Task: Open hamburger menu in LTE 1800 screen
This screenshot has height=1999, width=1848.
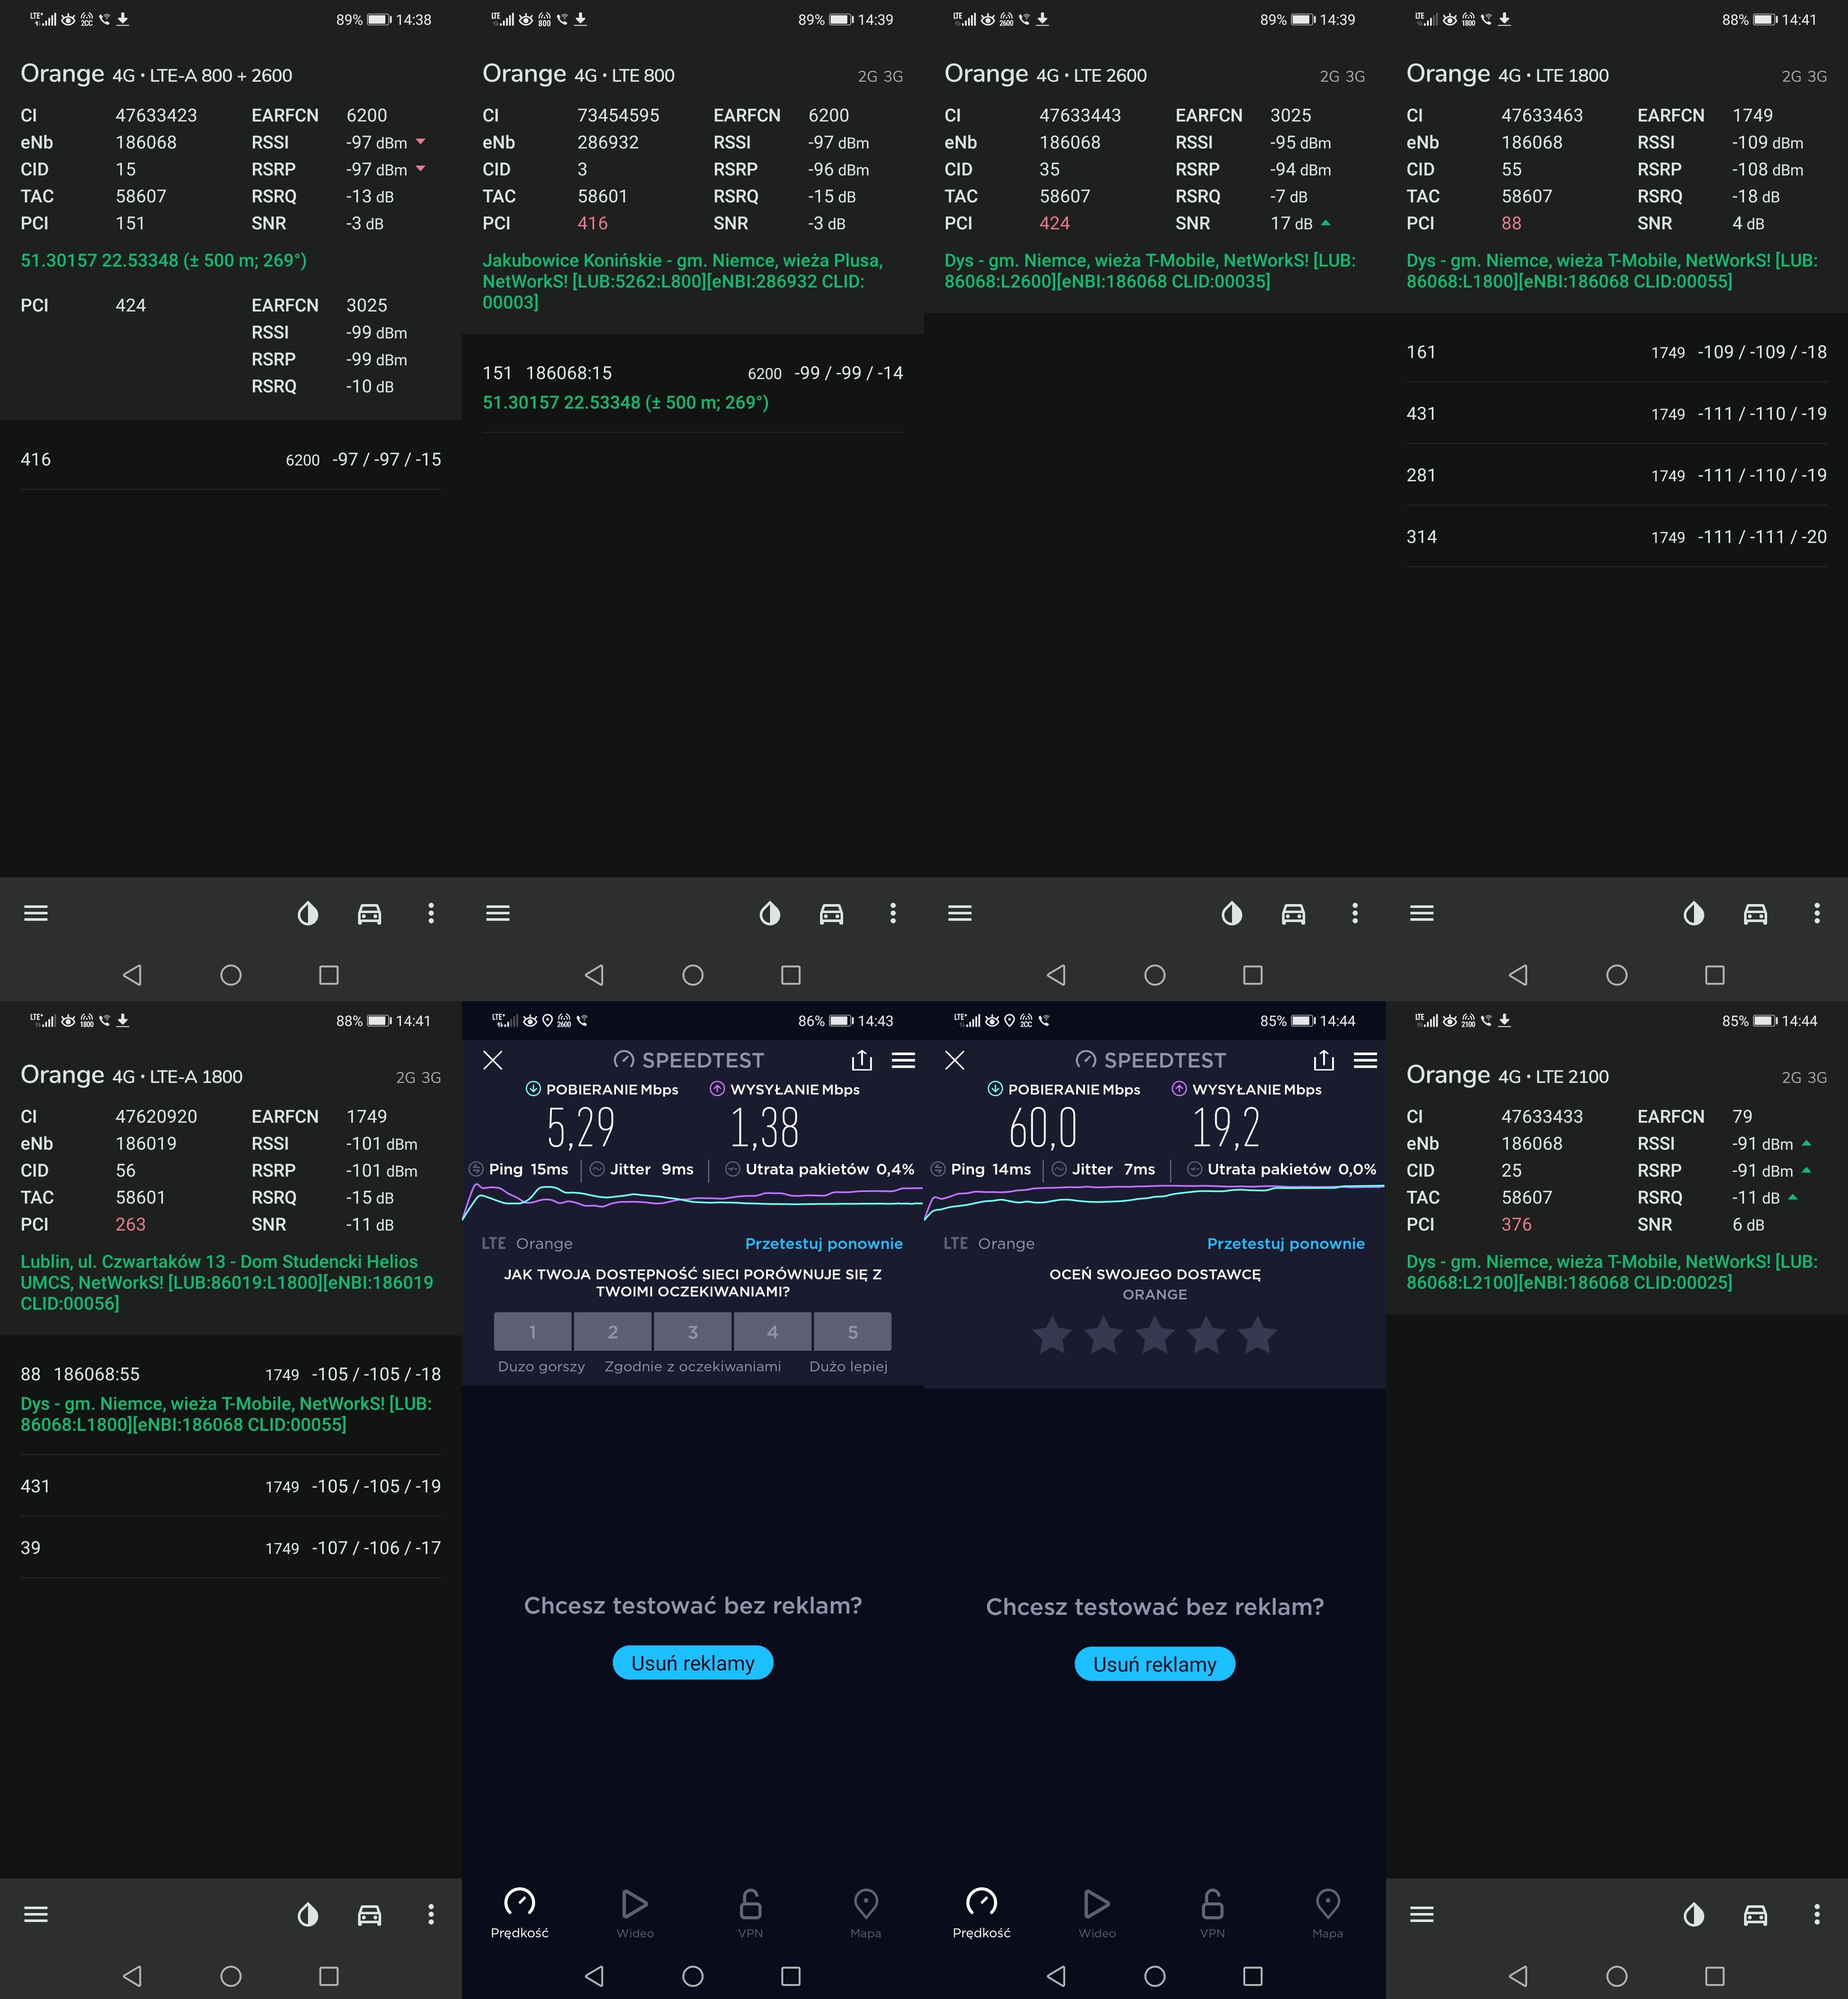Action: click(1422, 913)
